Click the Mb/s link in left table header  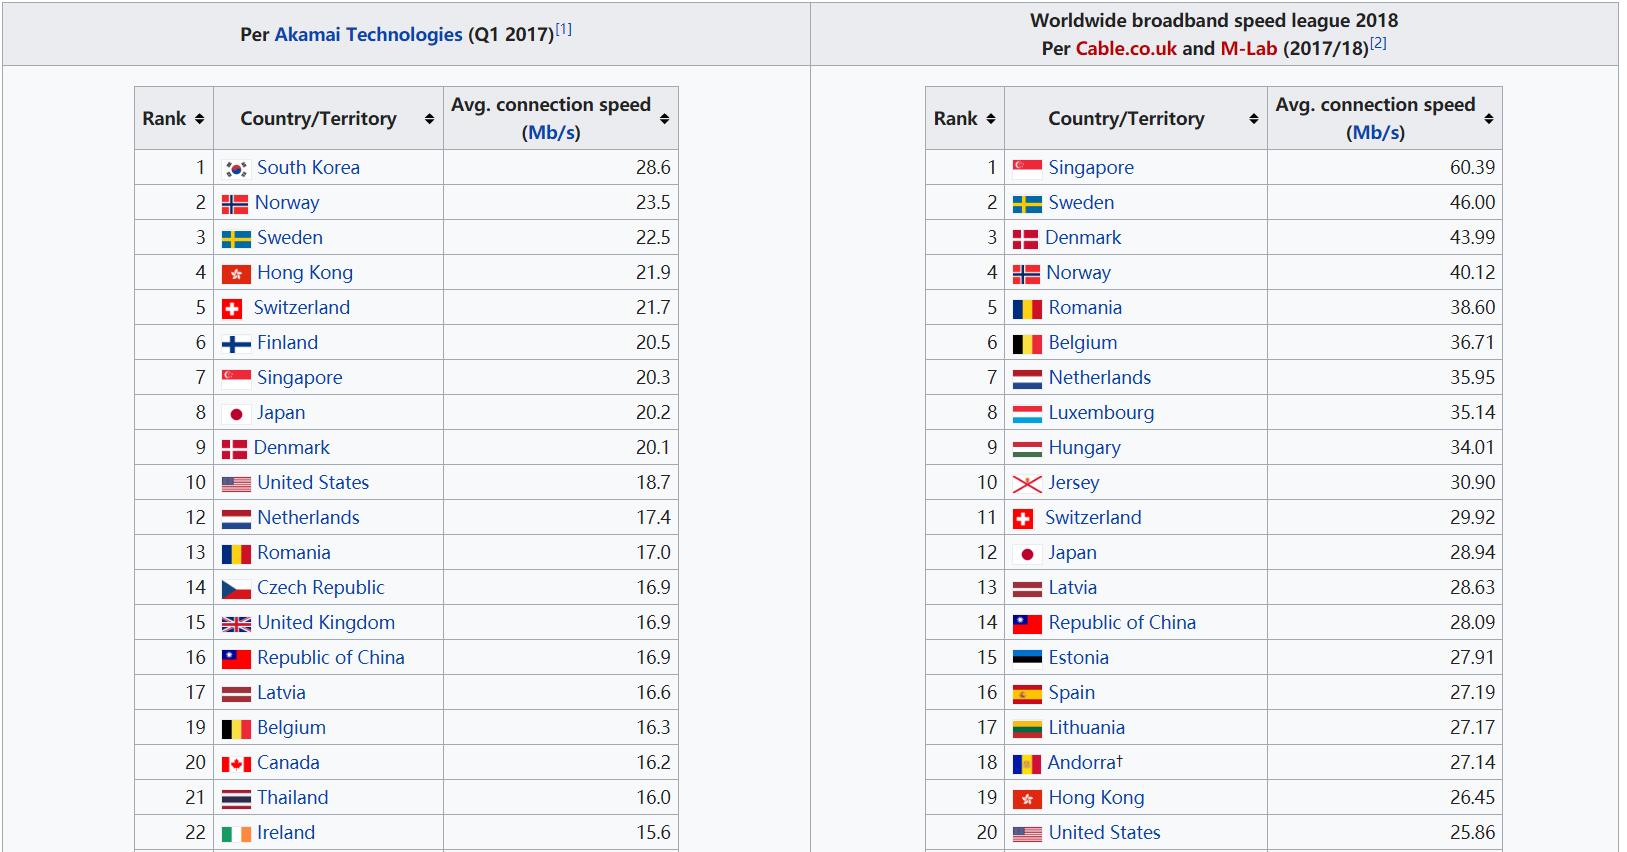551,133
